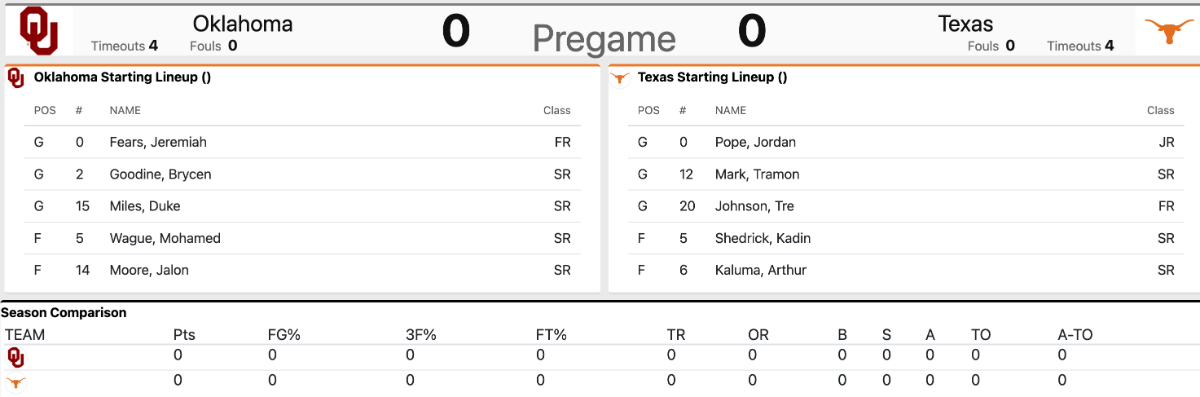Click the NAME header in Oklahoma lineup
1200x397 pixels.
[x=125, y=110]
